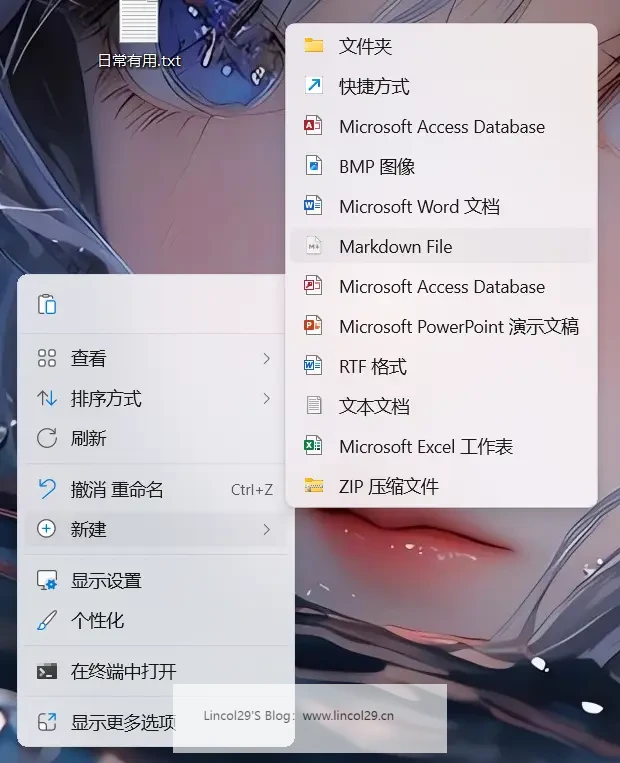Click the Excel icon beside Microsoft Excel 工作表
Image resolution: width=620 pixels, height=763 pixels.
pyautogui.click(x=314, y=446)
